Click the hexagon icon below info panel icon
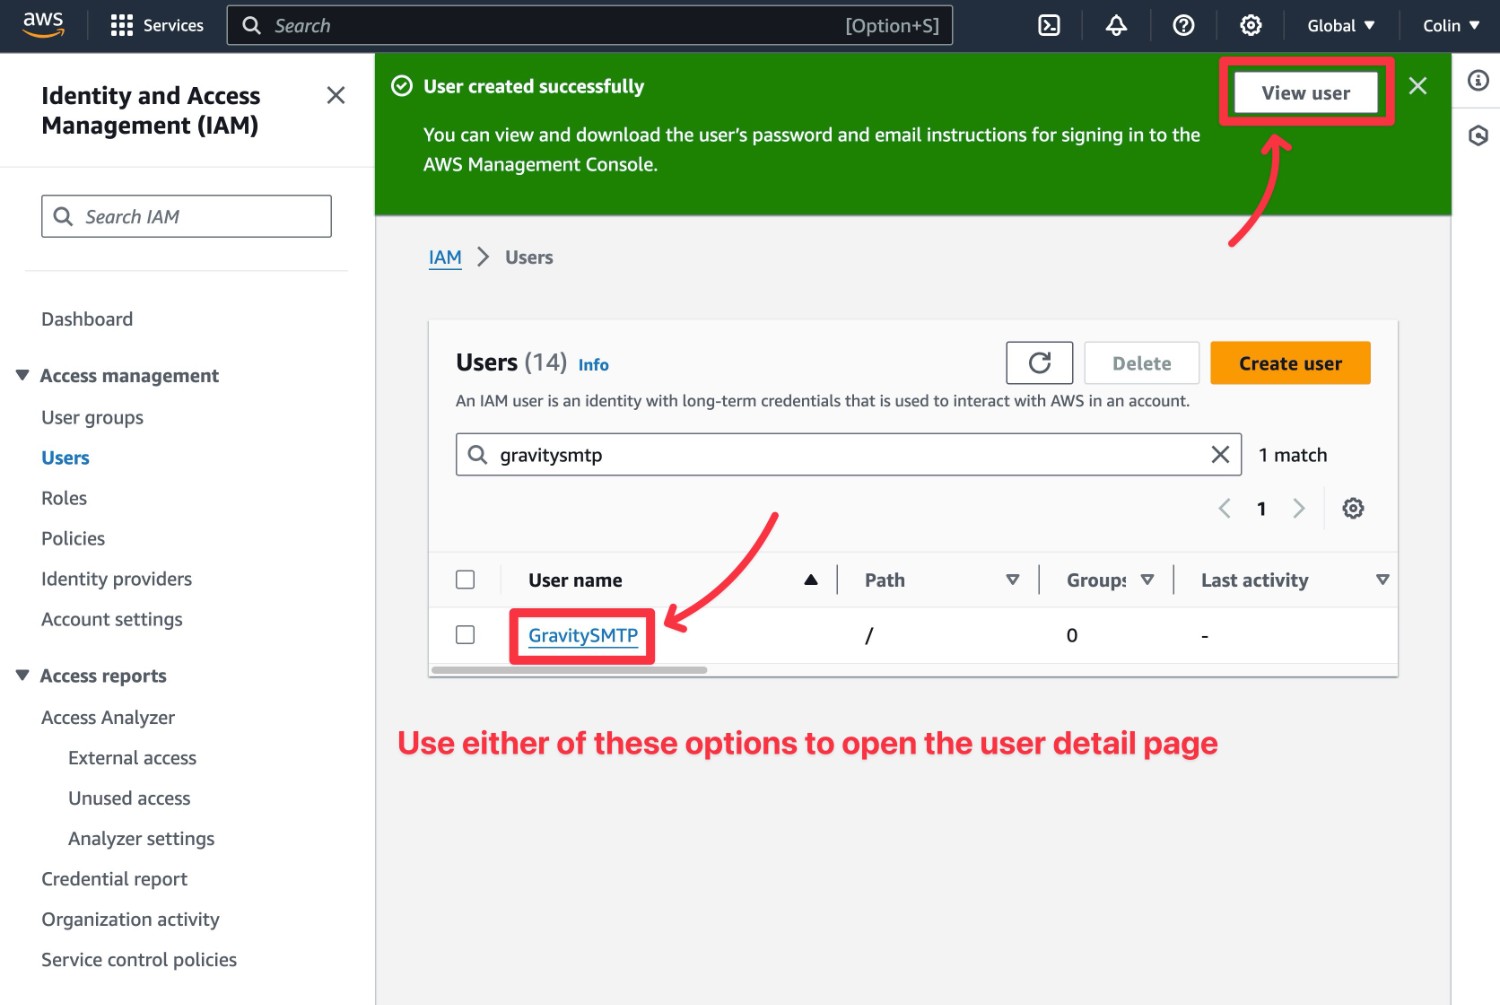Image resolution: width=1500 pixels, height=1005 pixels. coord(1478,135)
